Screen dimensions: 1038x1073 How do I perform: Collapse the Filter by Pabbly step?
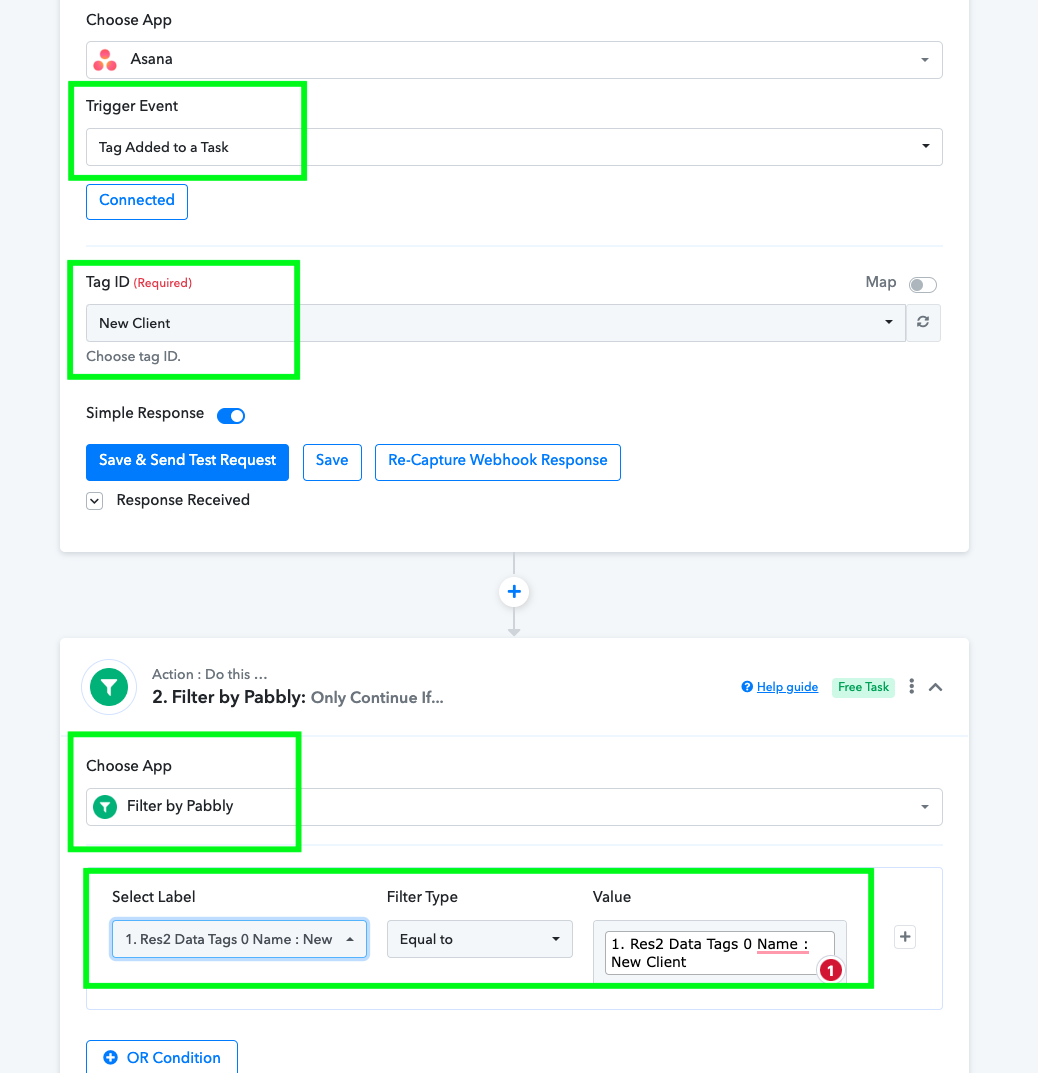(x=935, y=687)
